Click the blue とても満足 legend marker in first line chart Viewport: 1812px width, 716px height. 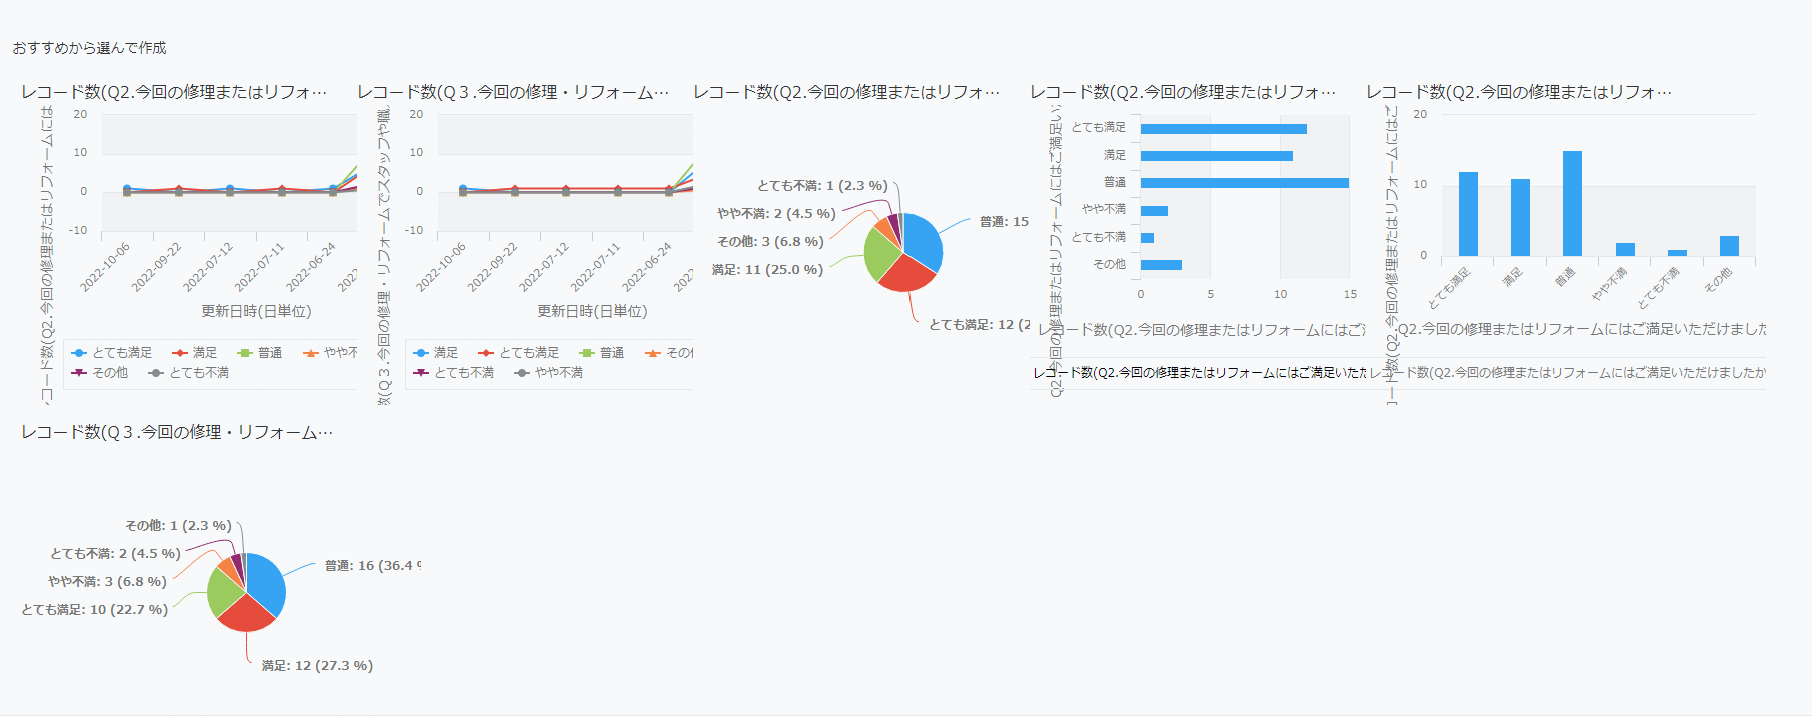pos(80,353)
